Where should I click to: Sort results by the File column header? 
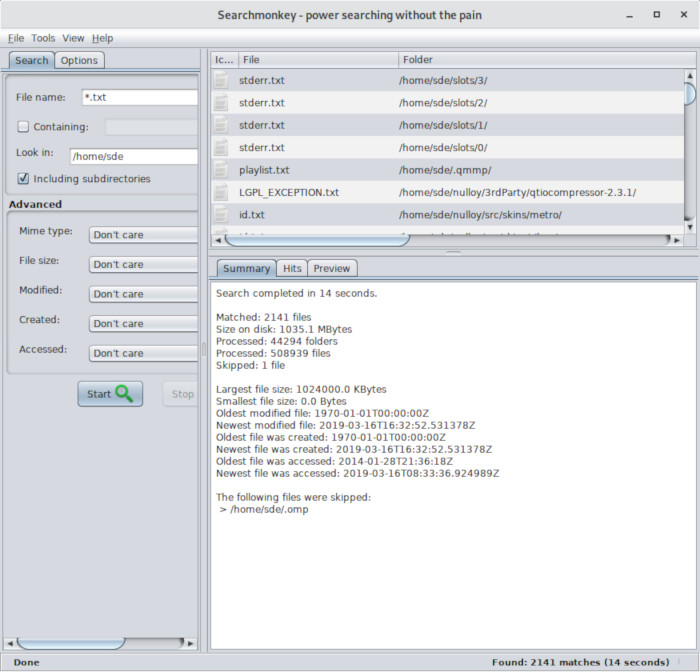[x=318, y=60]
